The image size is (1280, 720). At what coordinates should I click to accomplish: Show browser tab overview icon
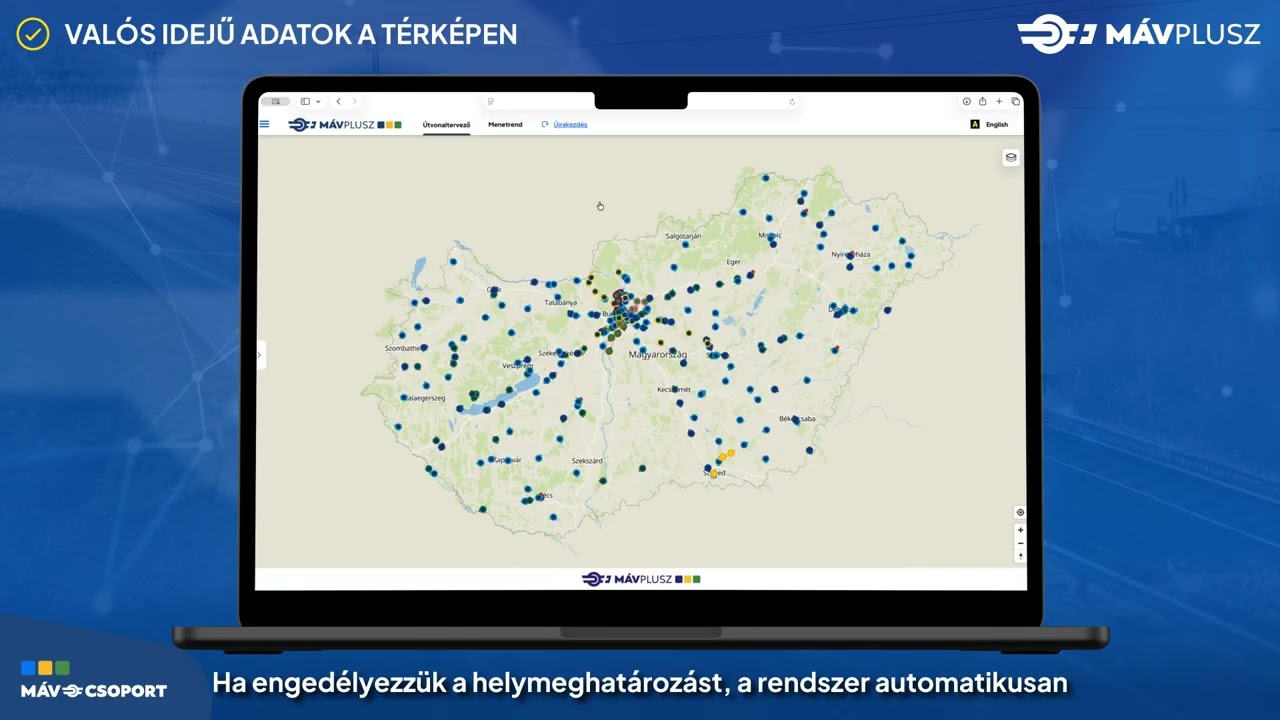point(1015,101)
